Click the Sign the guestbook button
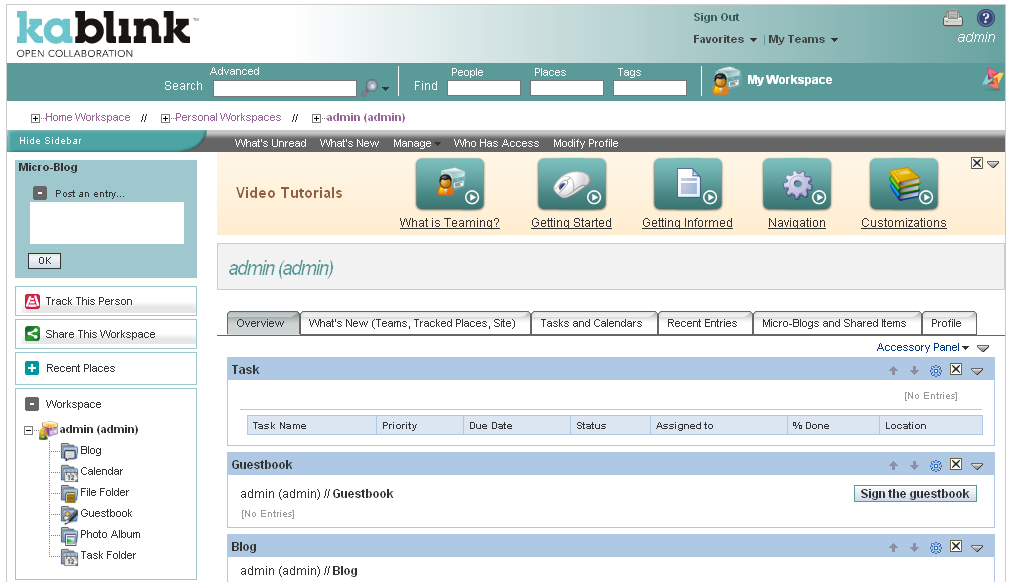The height and width of the screenshot is (582, 1012). click(x=914, y=493)
